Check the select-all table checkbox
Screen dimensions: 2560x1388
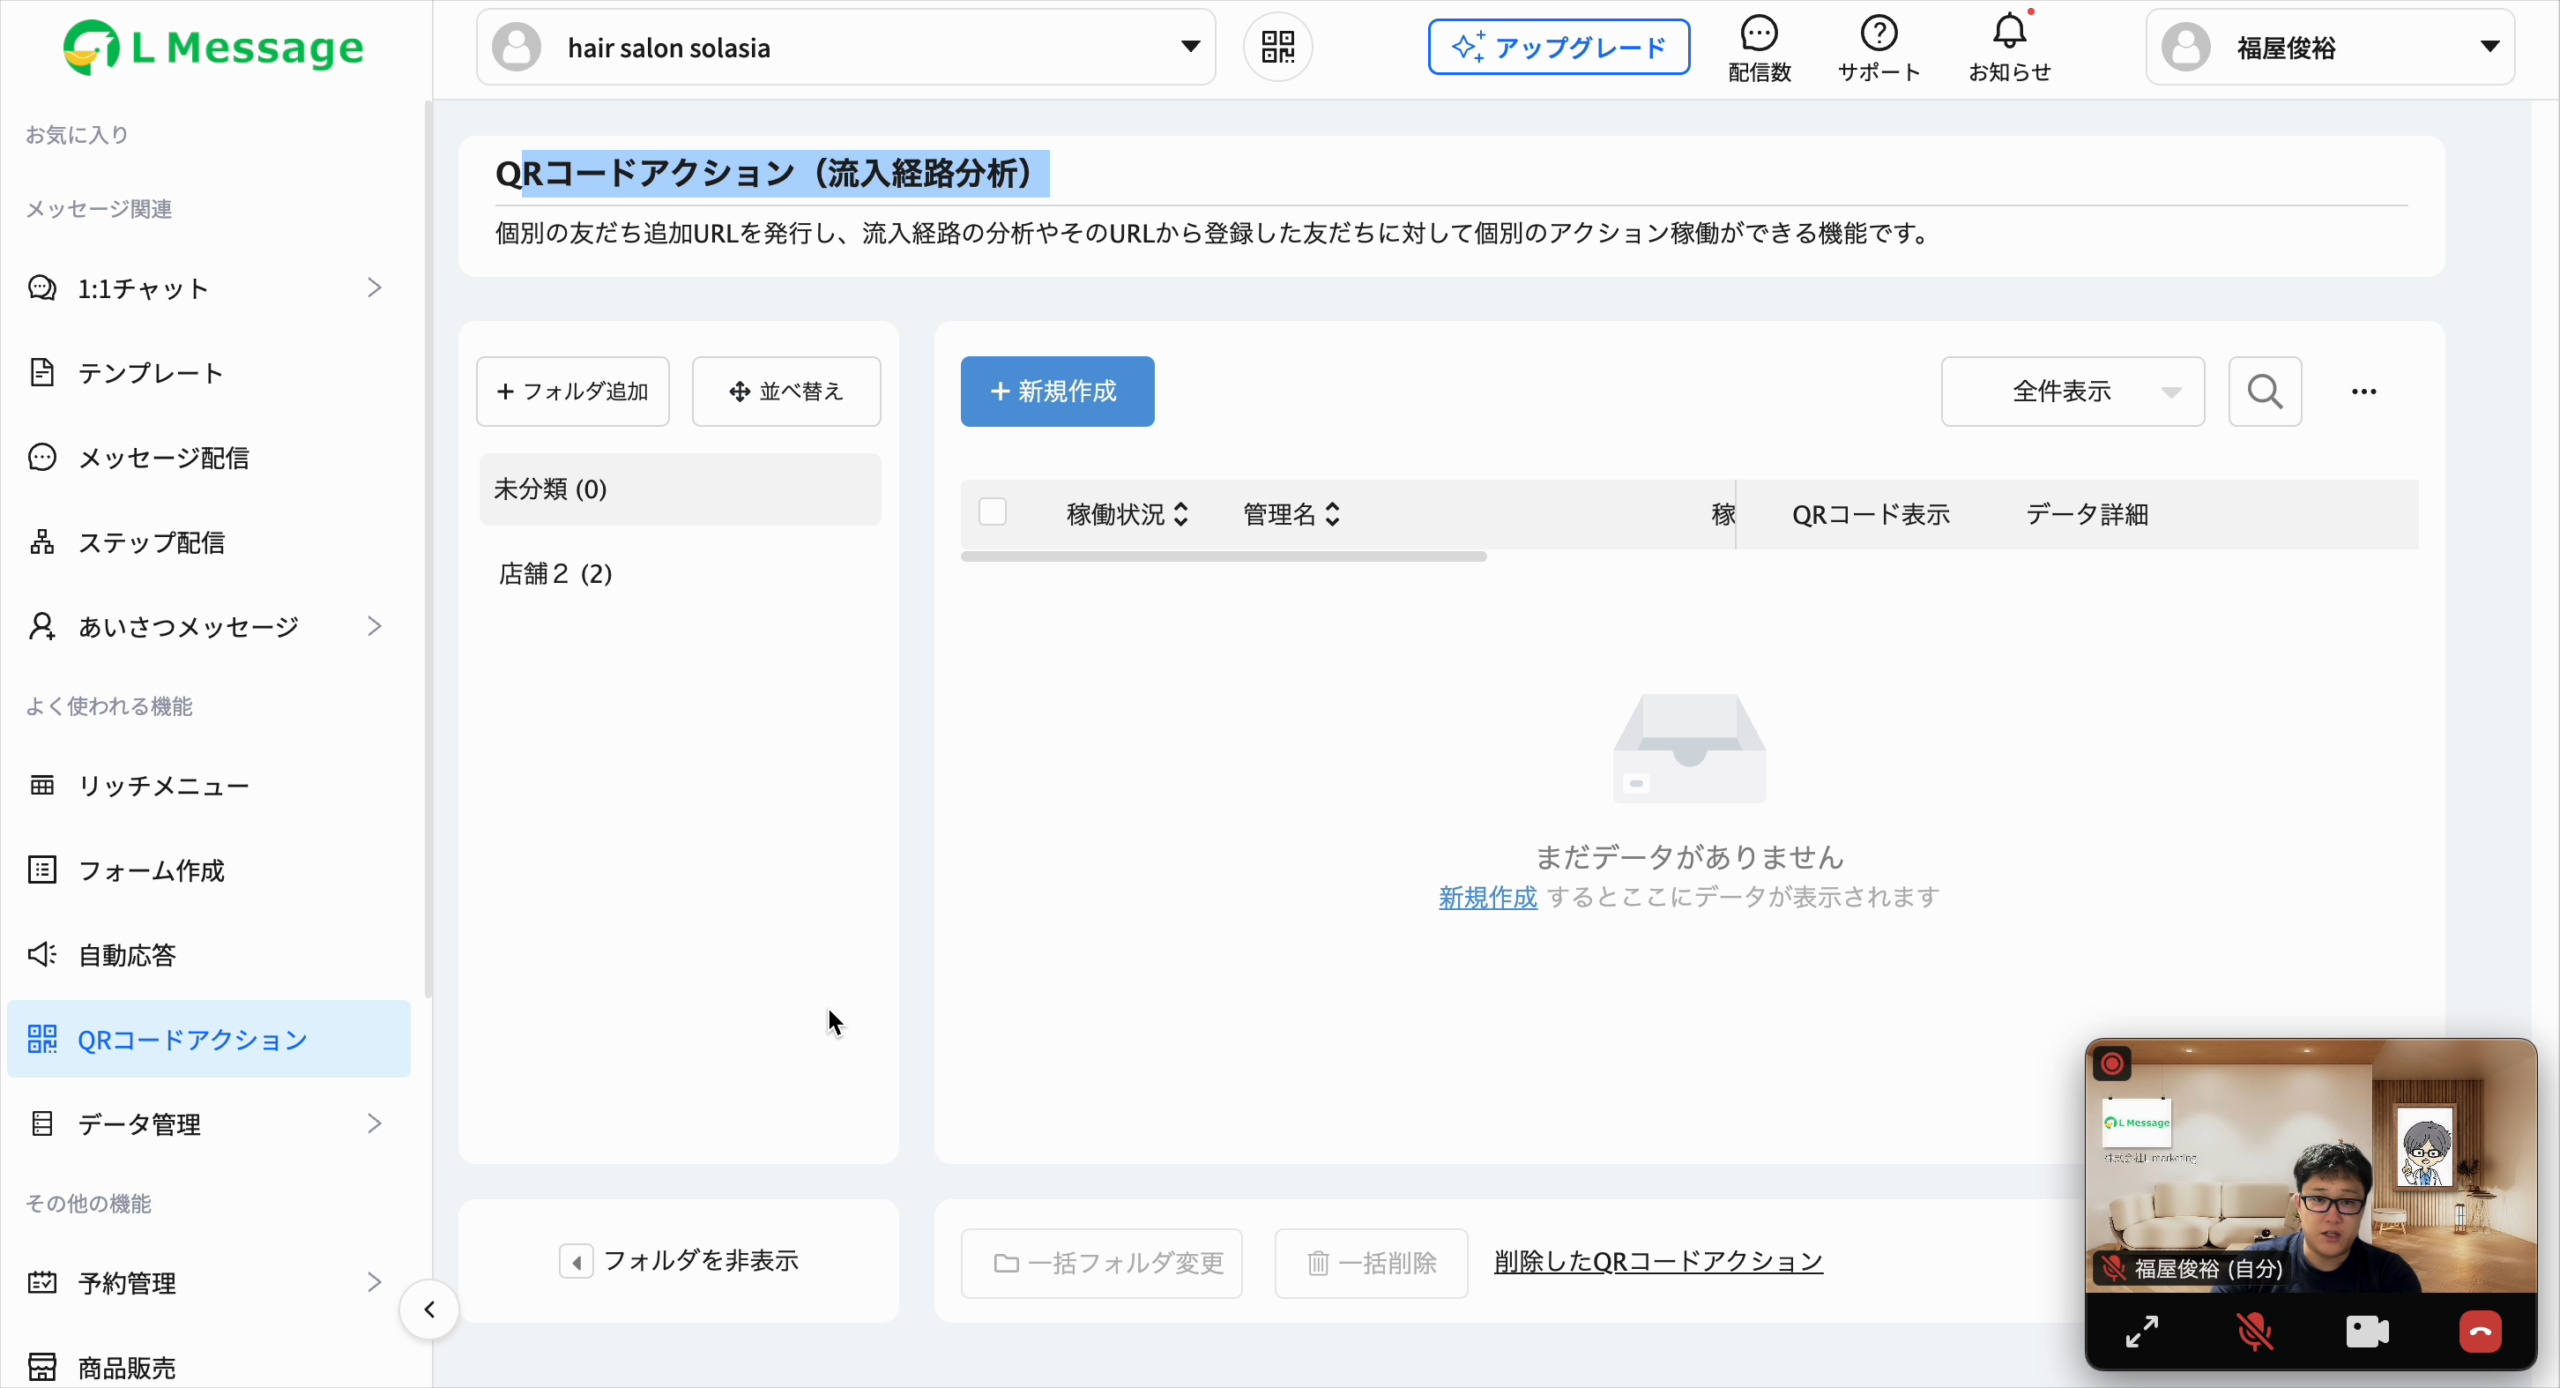[992, 512]
